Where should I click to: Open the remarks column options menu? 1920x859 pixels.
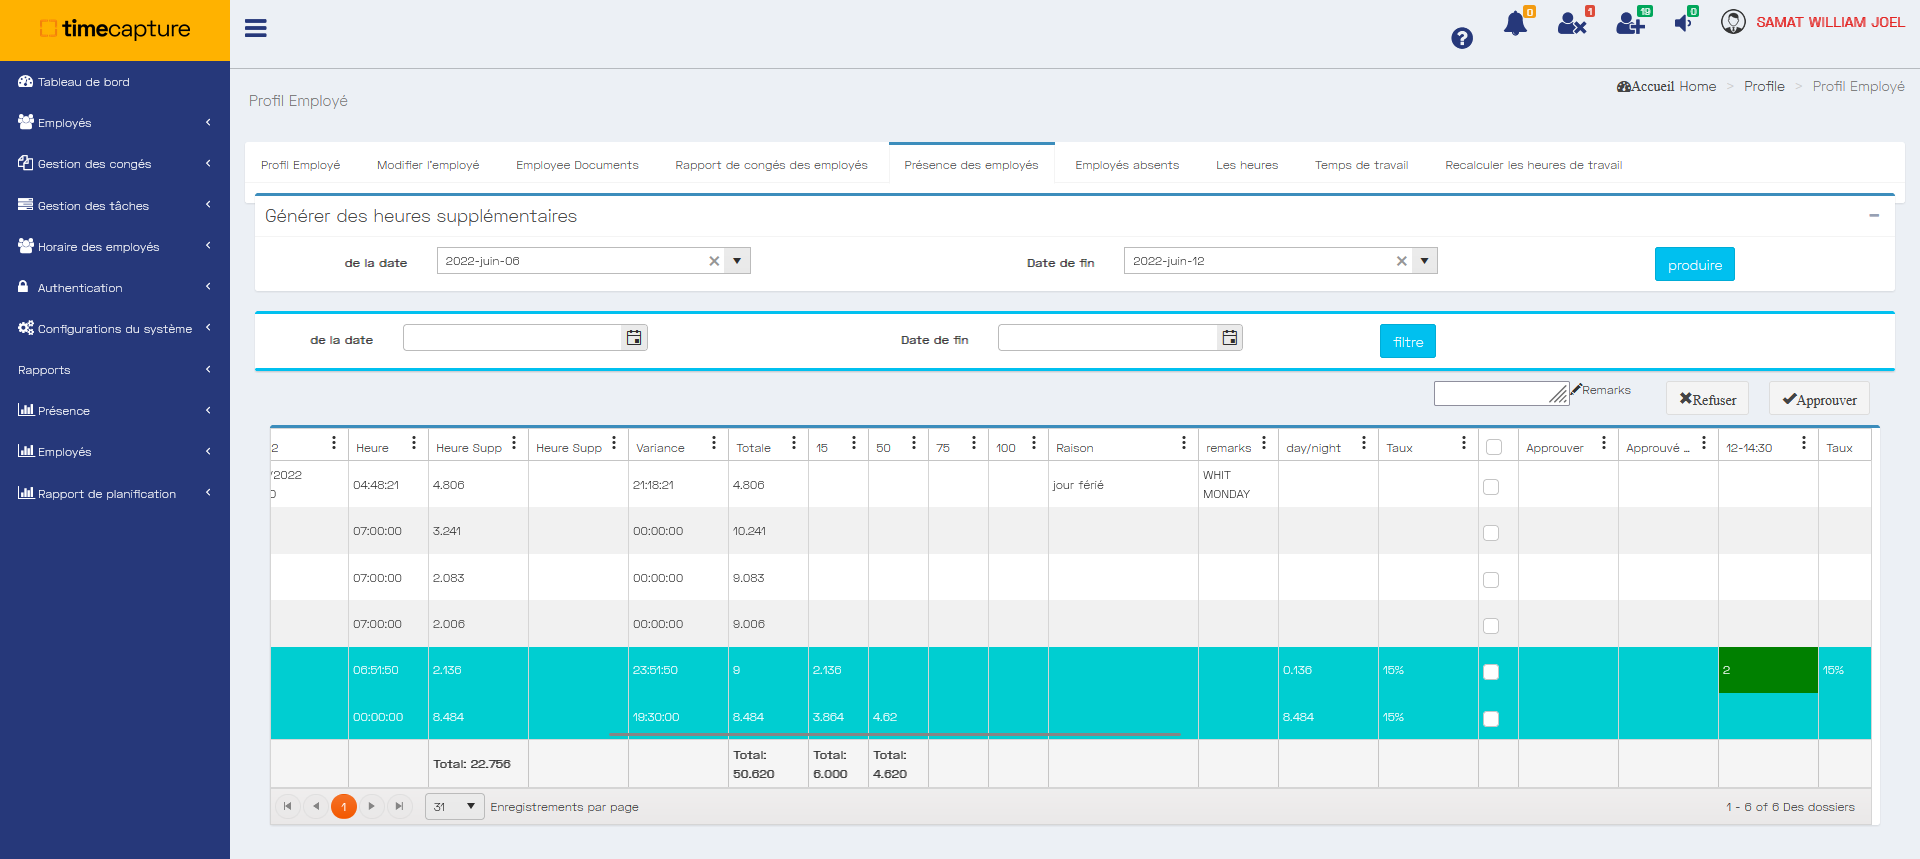click(1264, 443)
